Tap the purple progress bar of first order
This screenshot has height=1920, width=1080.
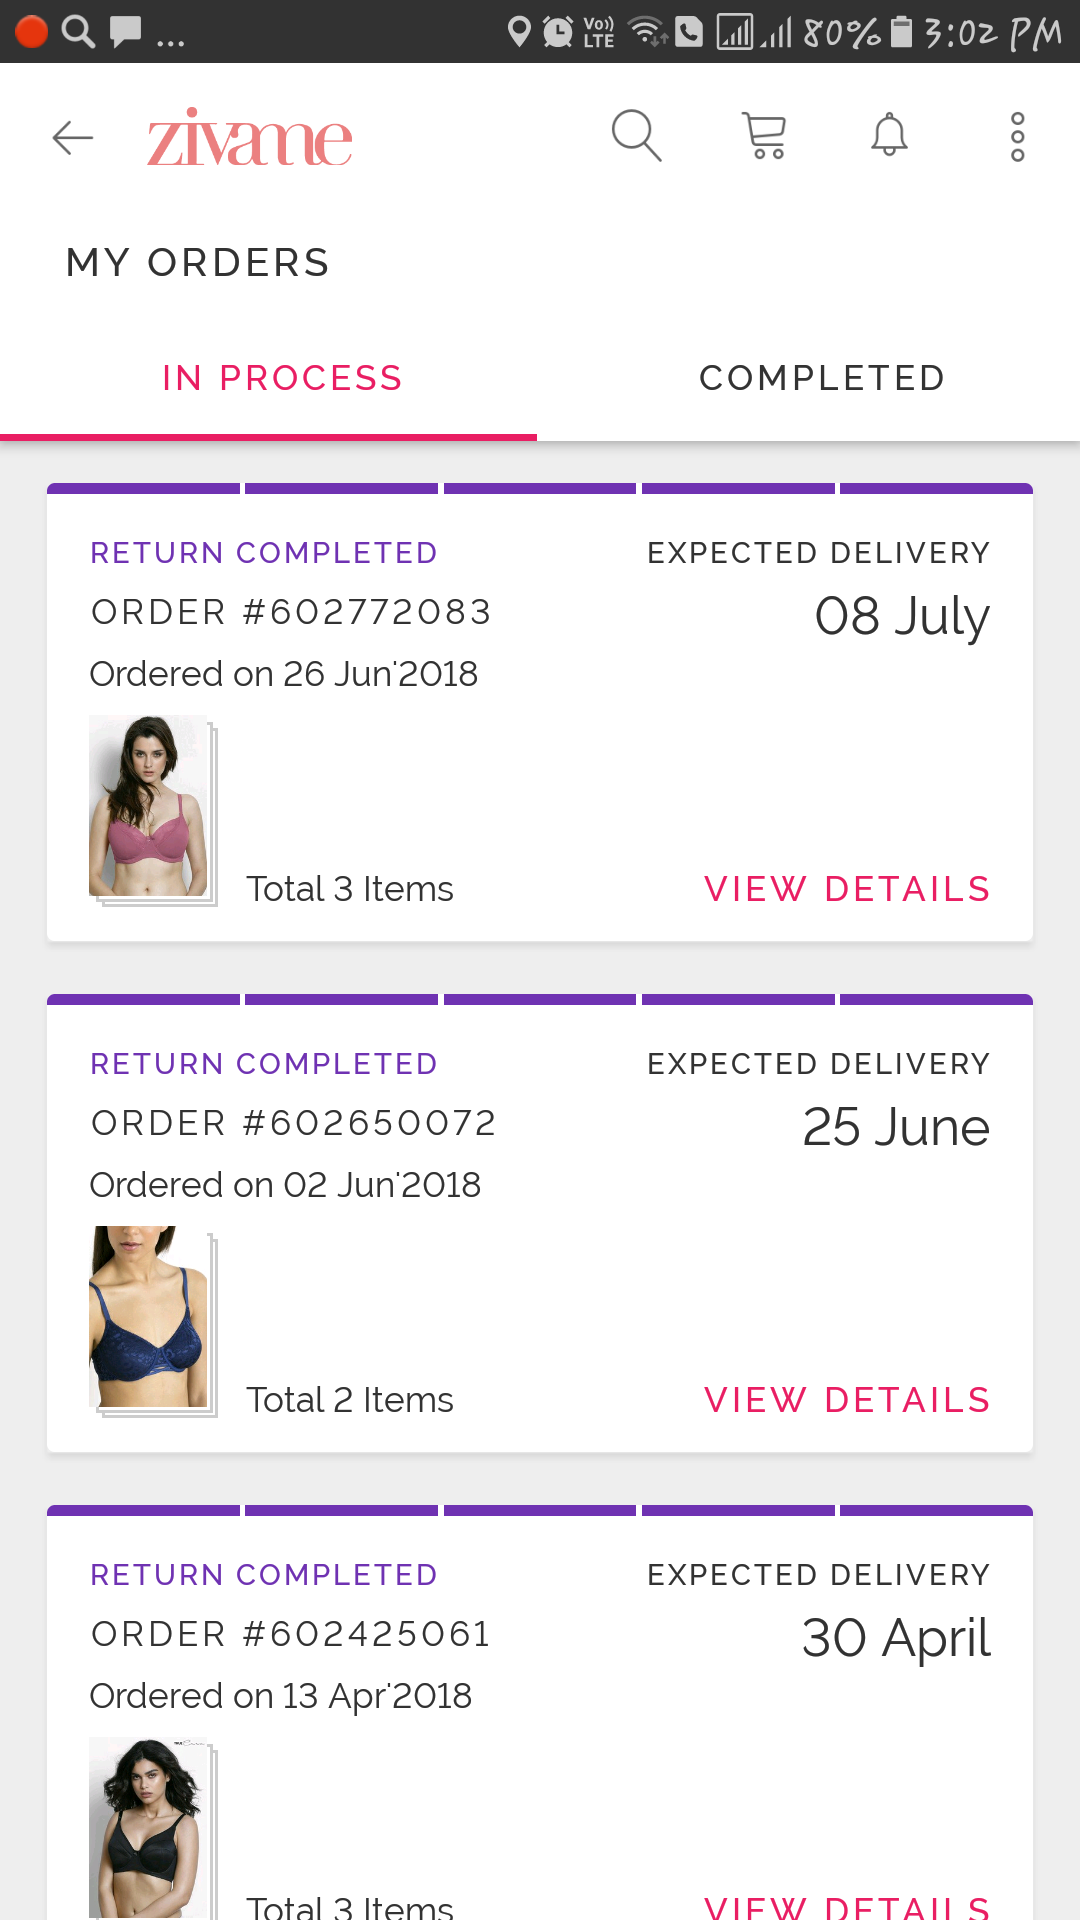click(x=540, y=489)
